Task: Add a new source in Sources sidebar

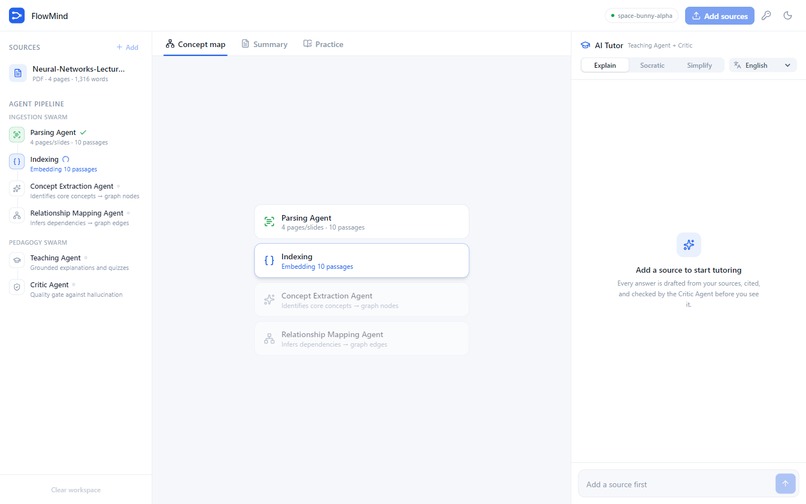Action: (127, 47)
